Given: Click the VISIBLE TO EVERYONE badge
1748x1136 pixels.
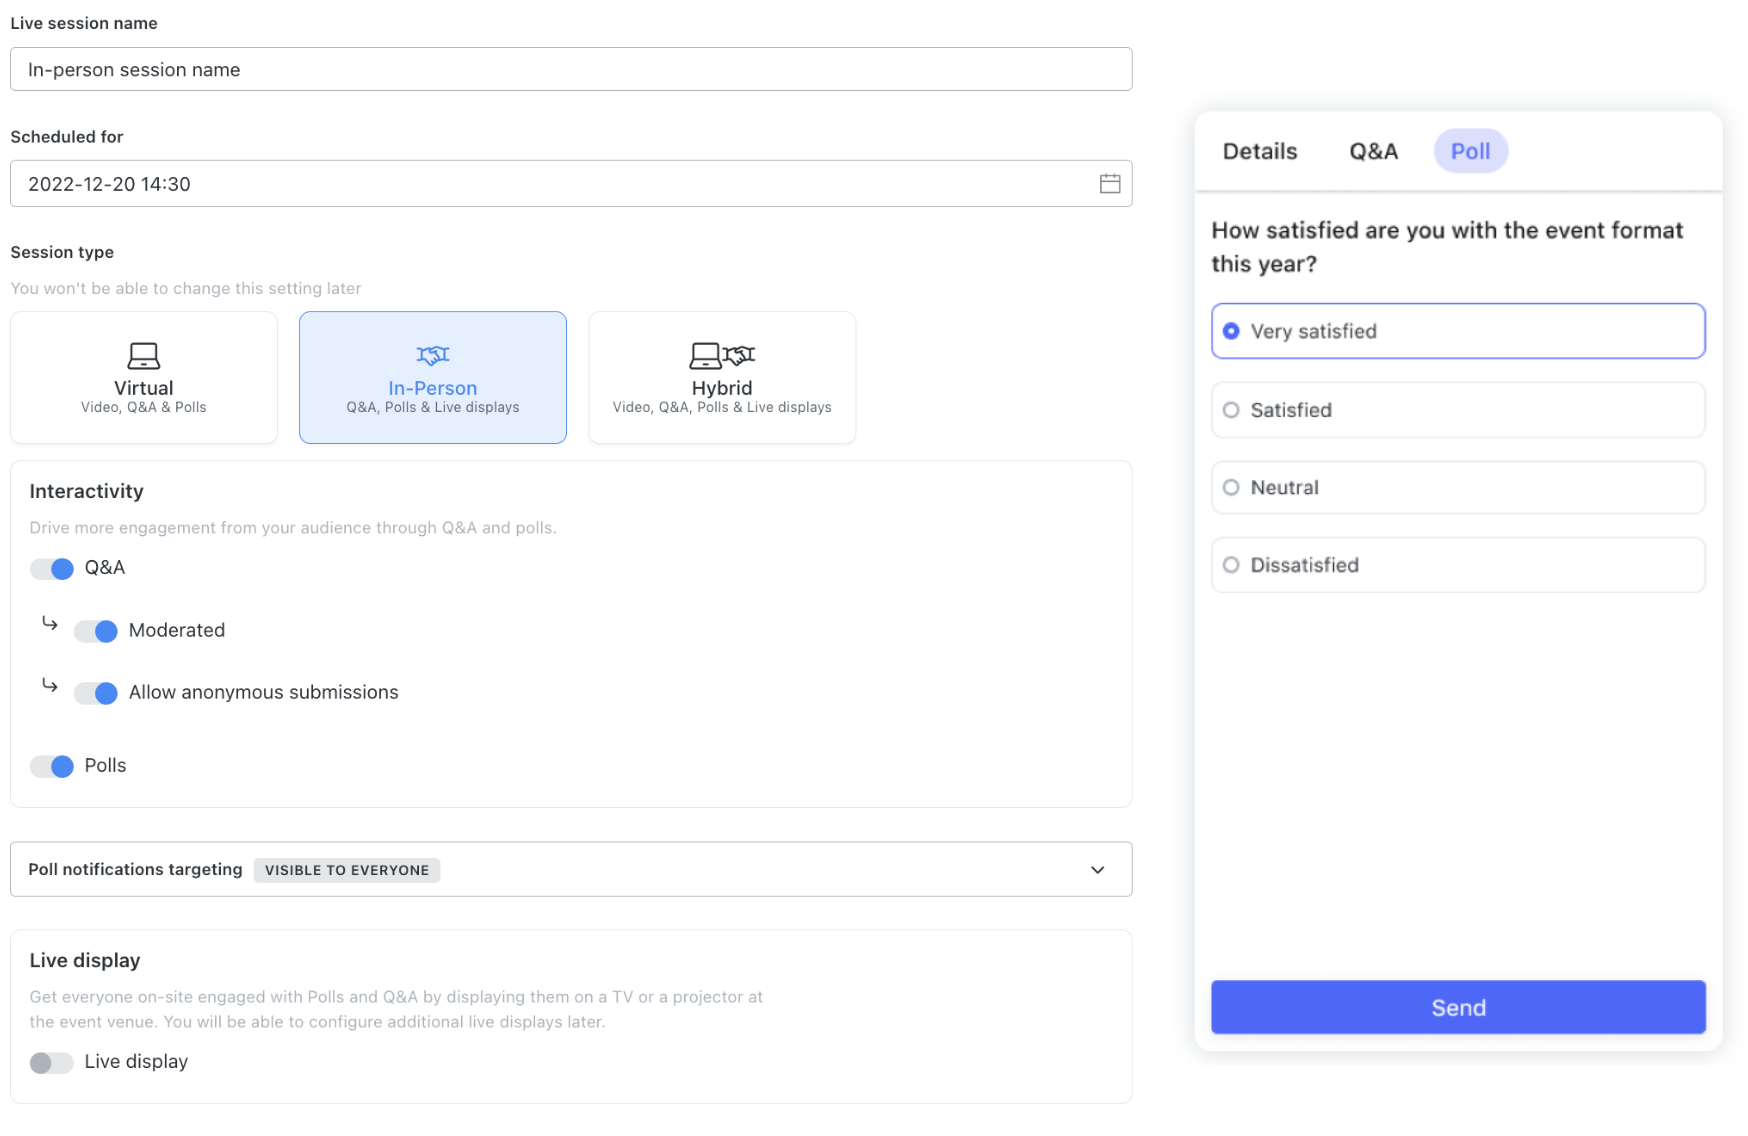Looking at the screenshot, I should [x=346, y=870].
